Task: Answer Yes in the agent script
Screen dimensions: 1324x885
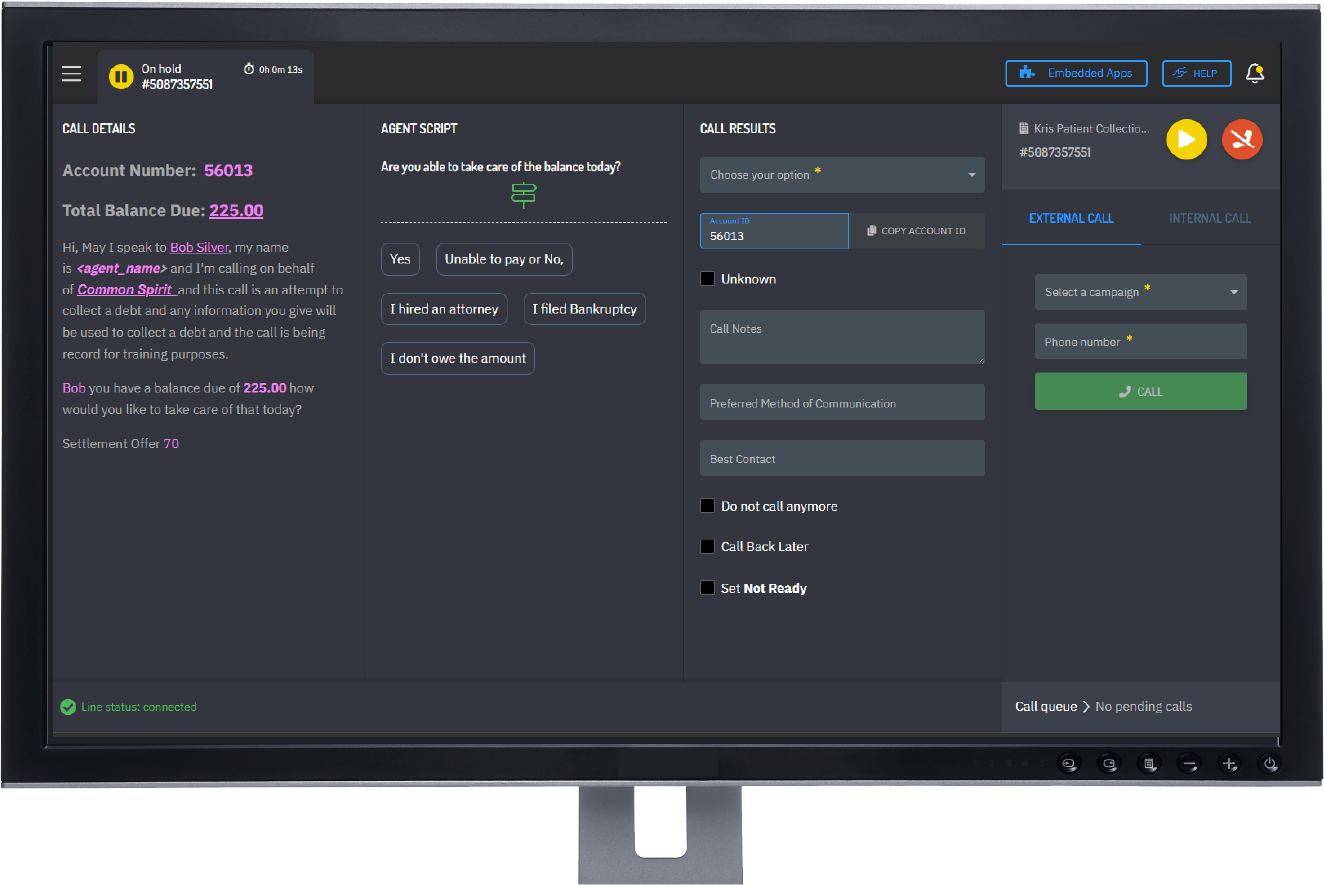Action: click(x=400, y=259)
